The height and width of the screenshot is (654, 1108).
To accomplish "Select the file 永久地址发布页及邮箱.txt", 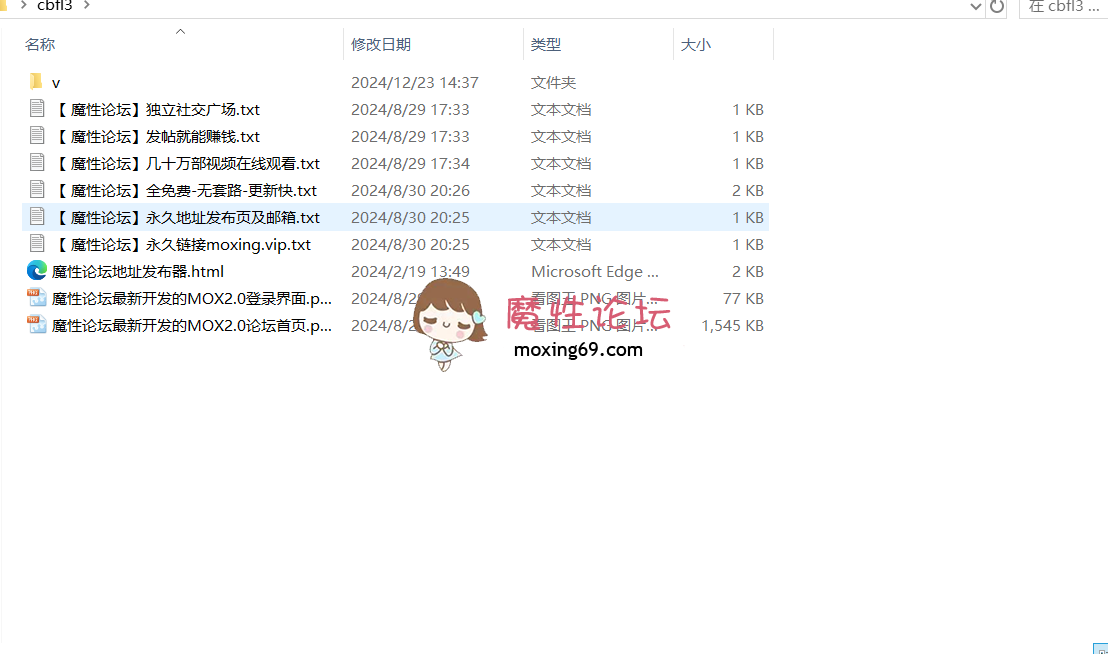I will coord(185,217).
